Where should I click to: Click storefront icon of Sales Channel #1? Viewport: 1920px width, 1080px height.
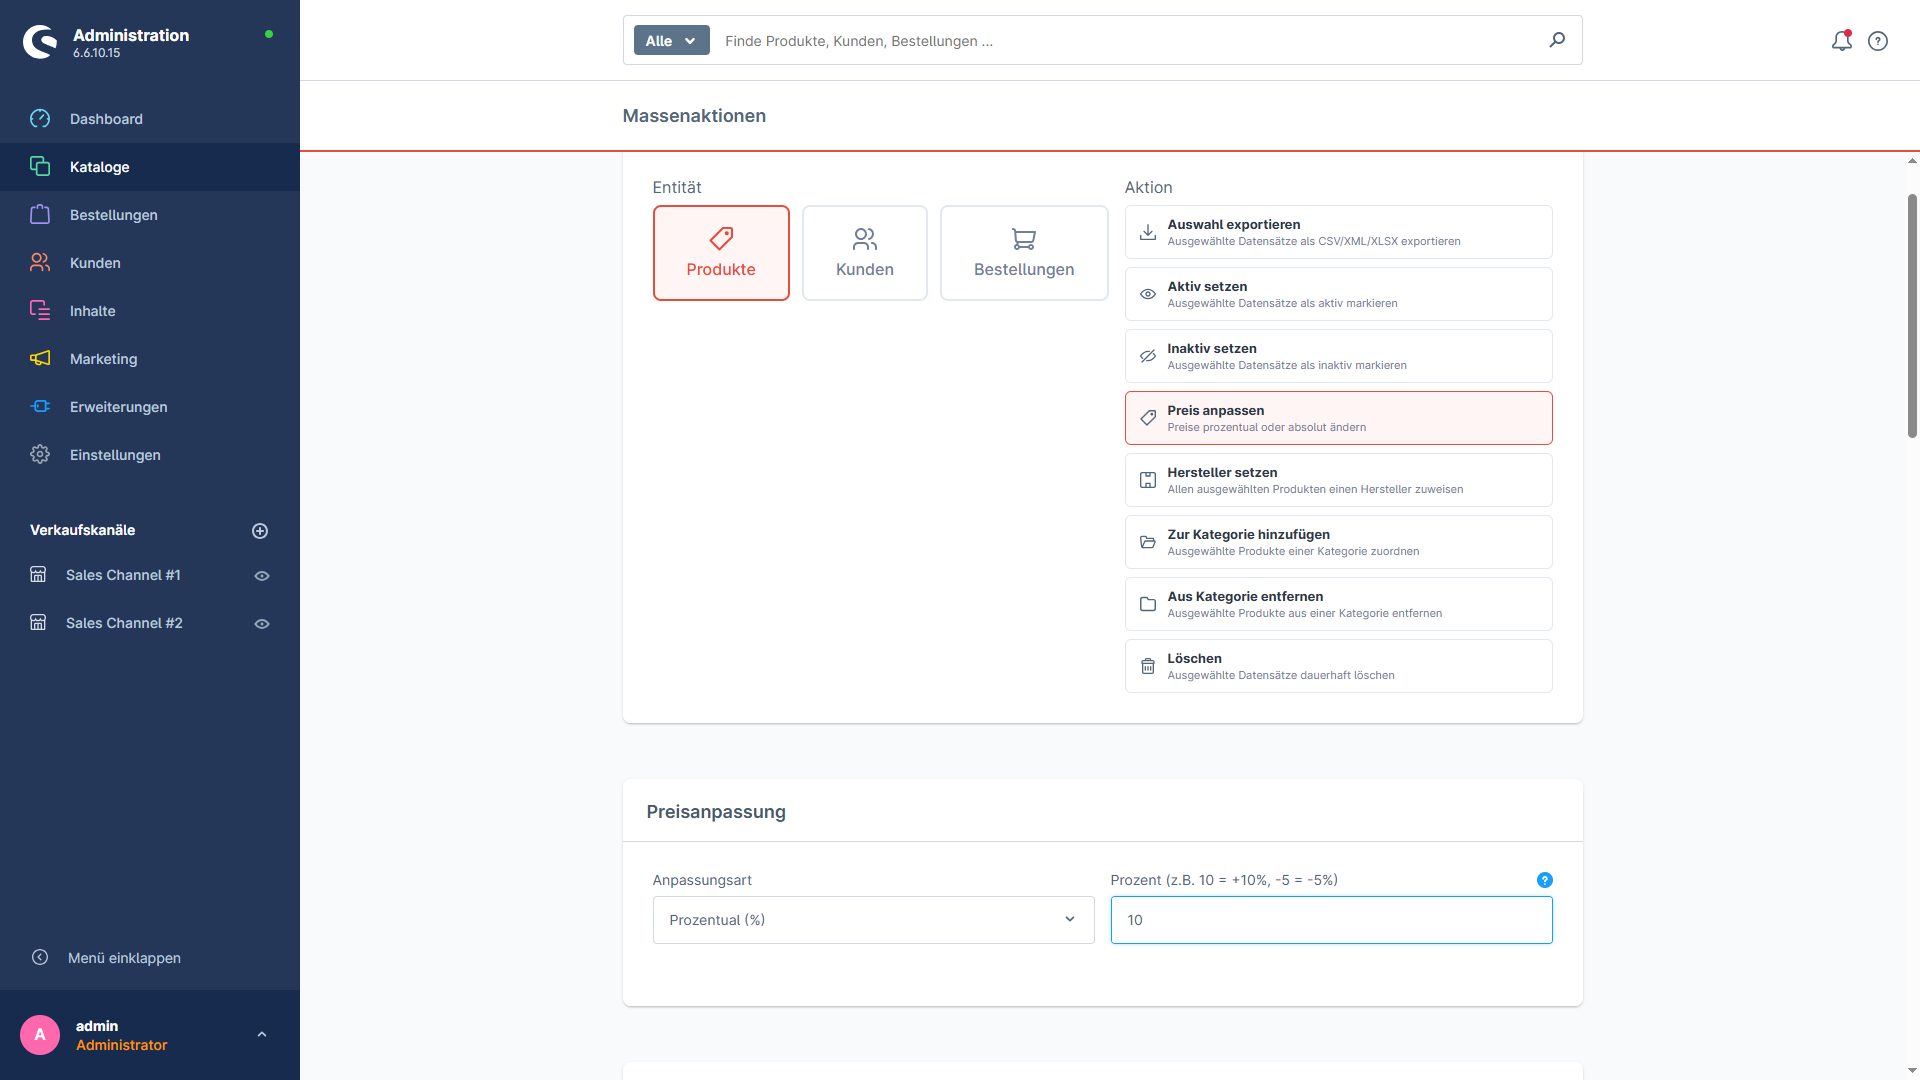[x=38, y=575]
